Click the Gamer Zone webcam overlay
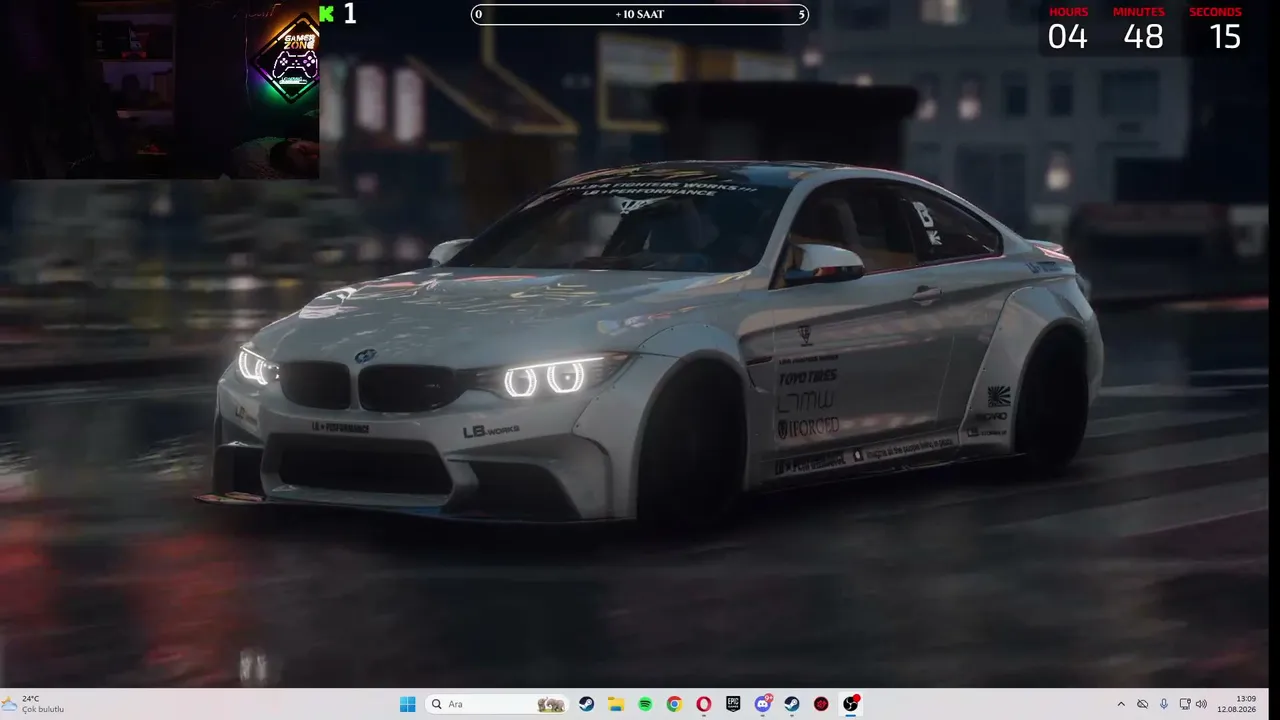The image size is (1280, 720). 160,90
